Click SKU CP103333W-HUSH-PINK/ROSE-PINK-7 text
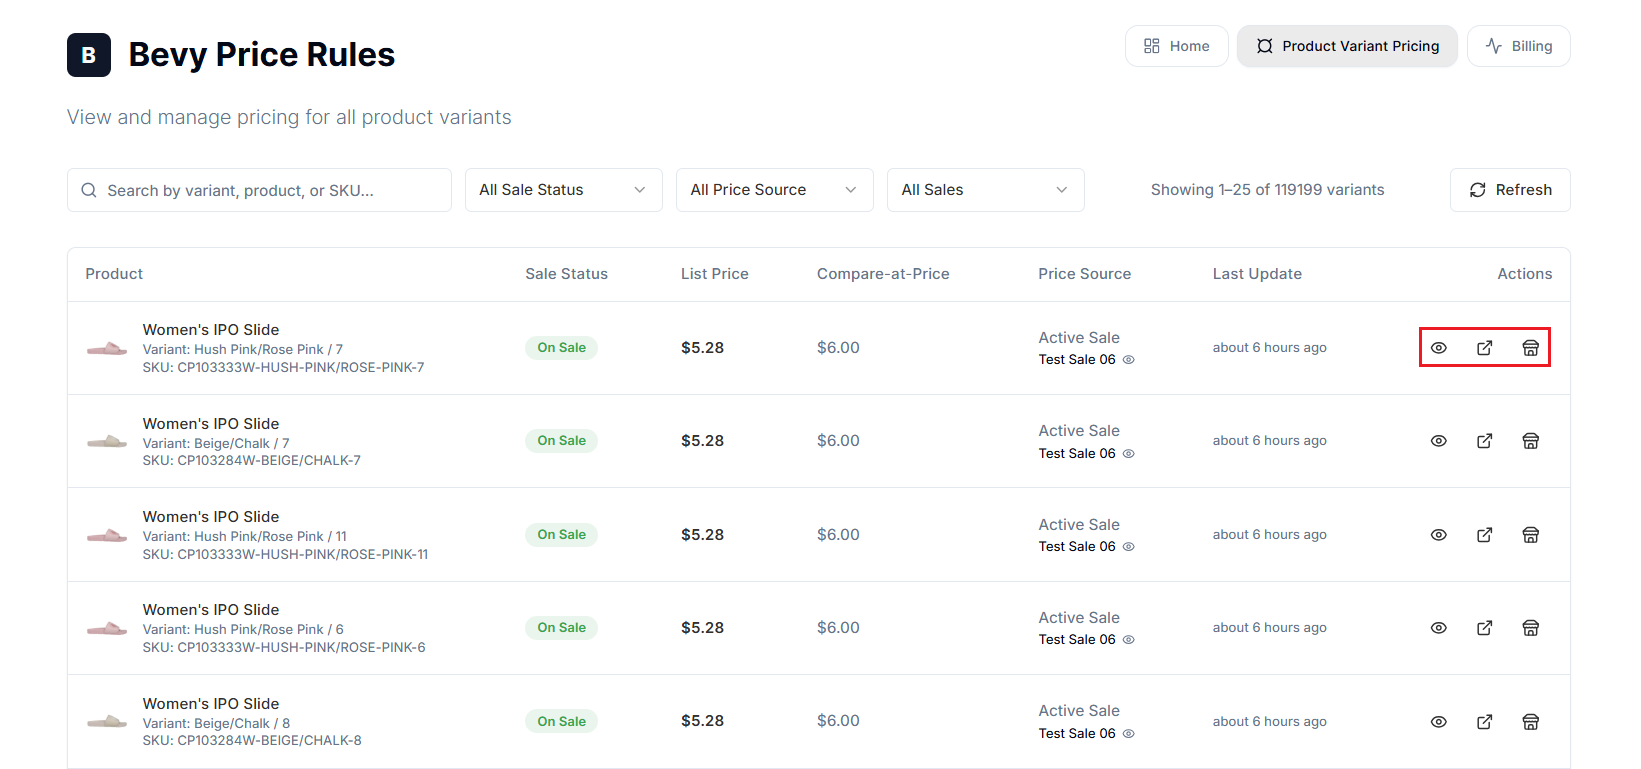The image size is (1641, 769). coord(284,368)
